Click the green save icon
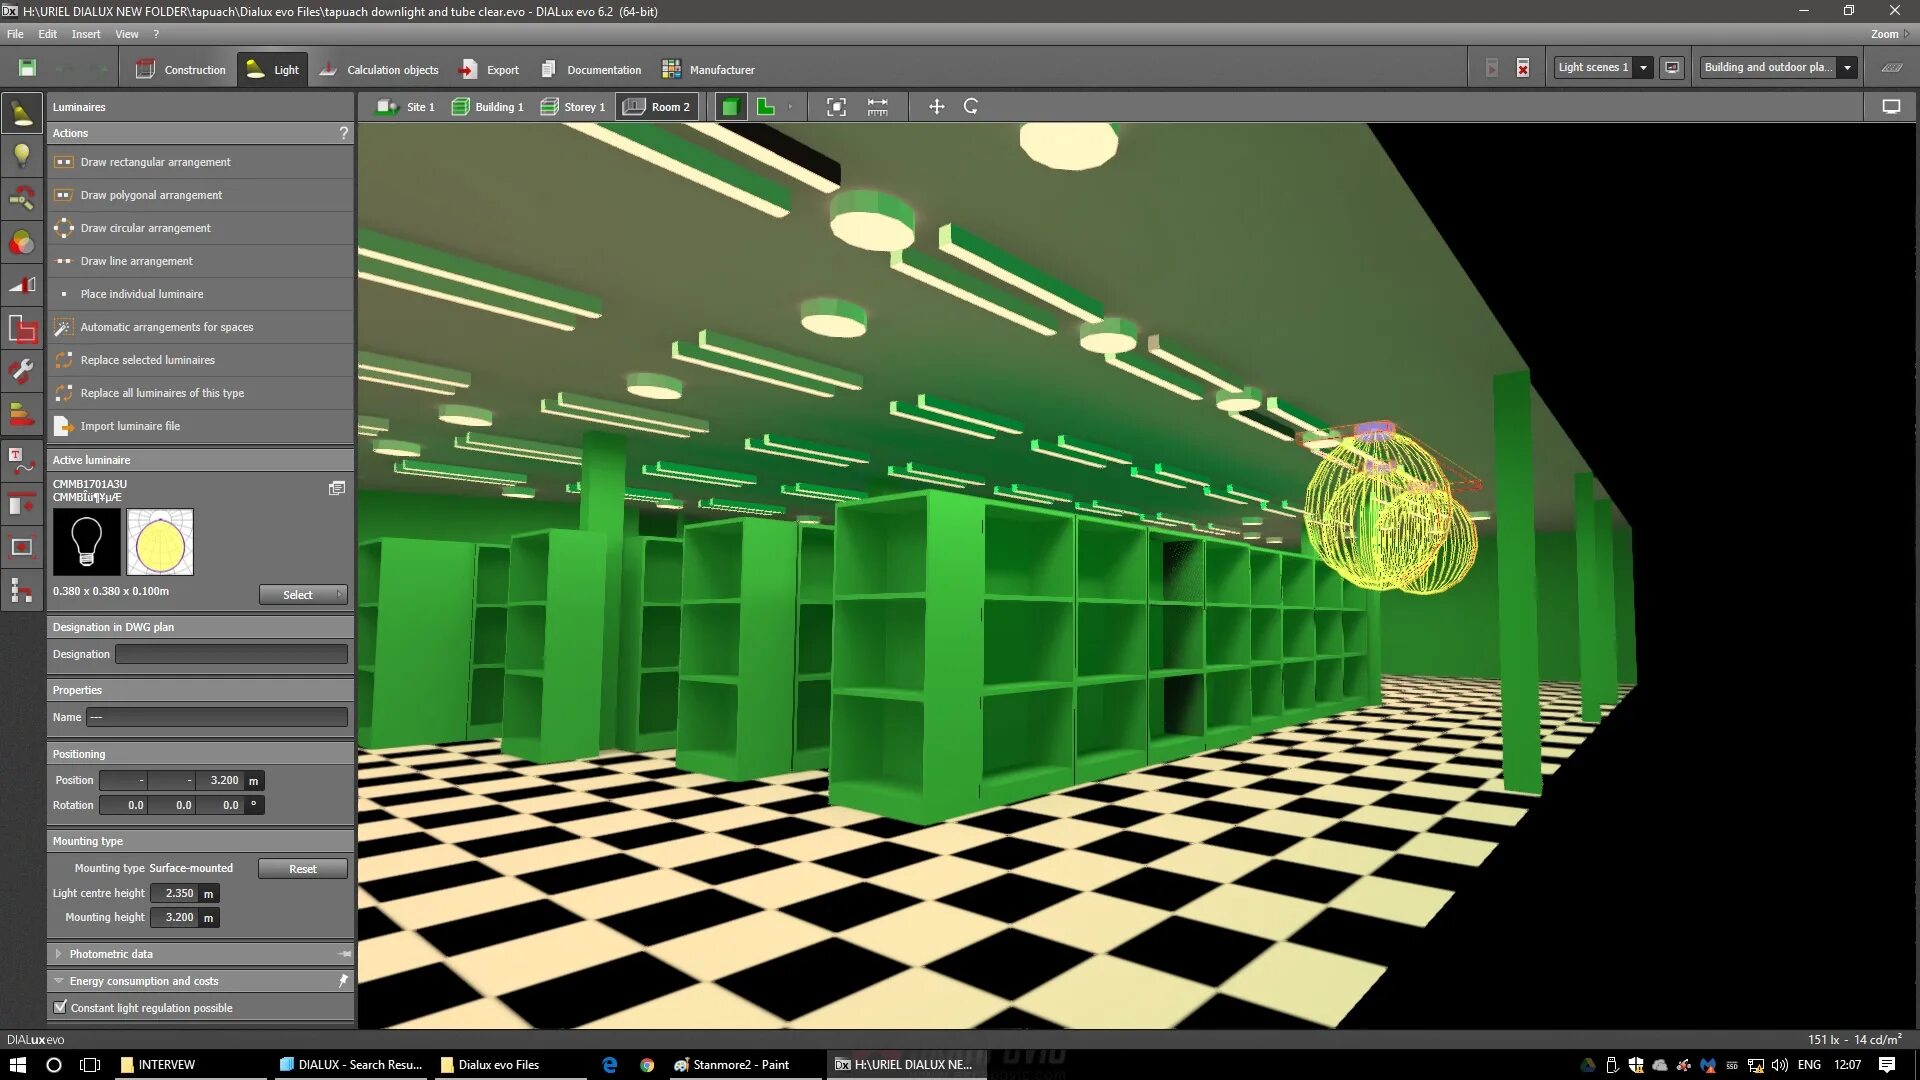Image resolution: width=1920 pixels, height=1080 pixels. click(27, 68)
